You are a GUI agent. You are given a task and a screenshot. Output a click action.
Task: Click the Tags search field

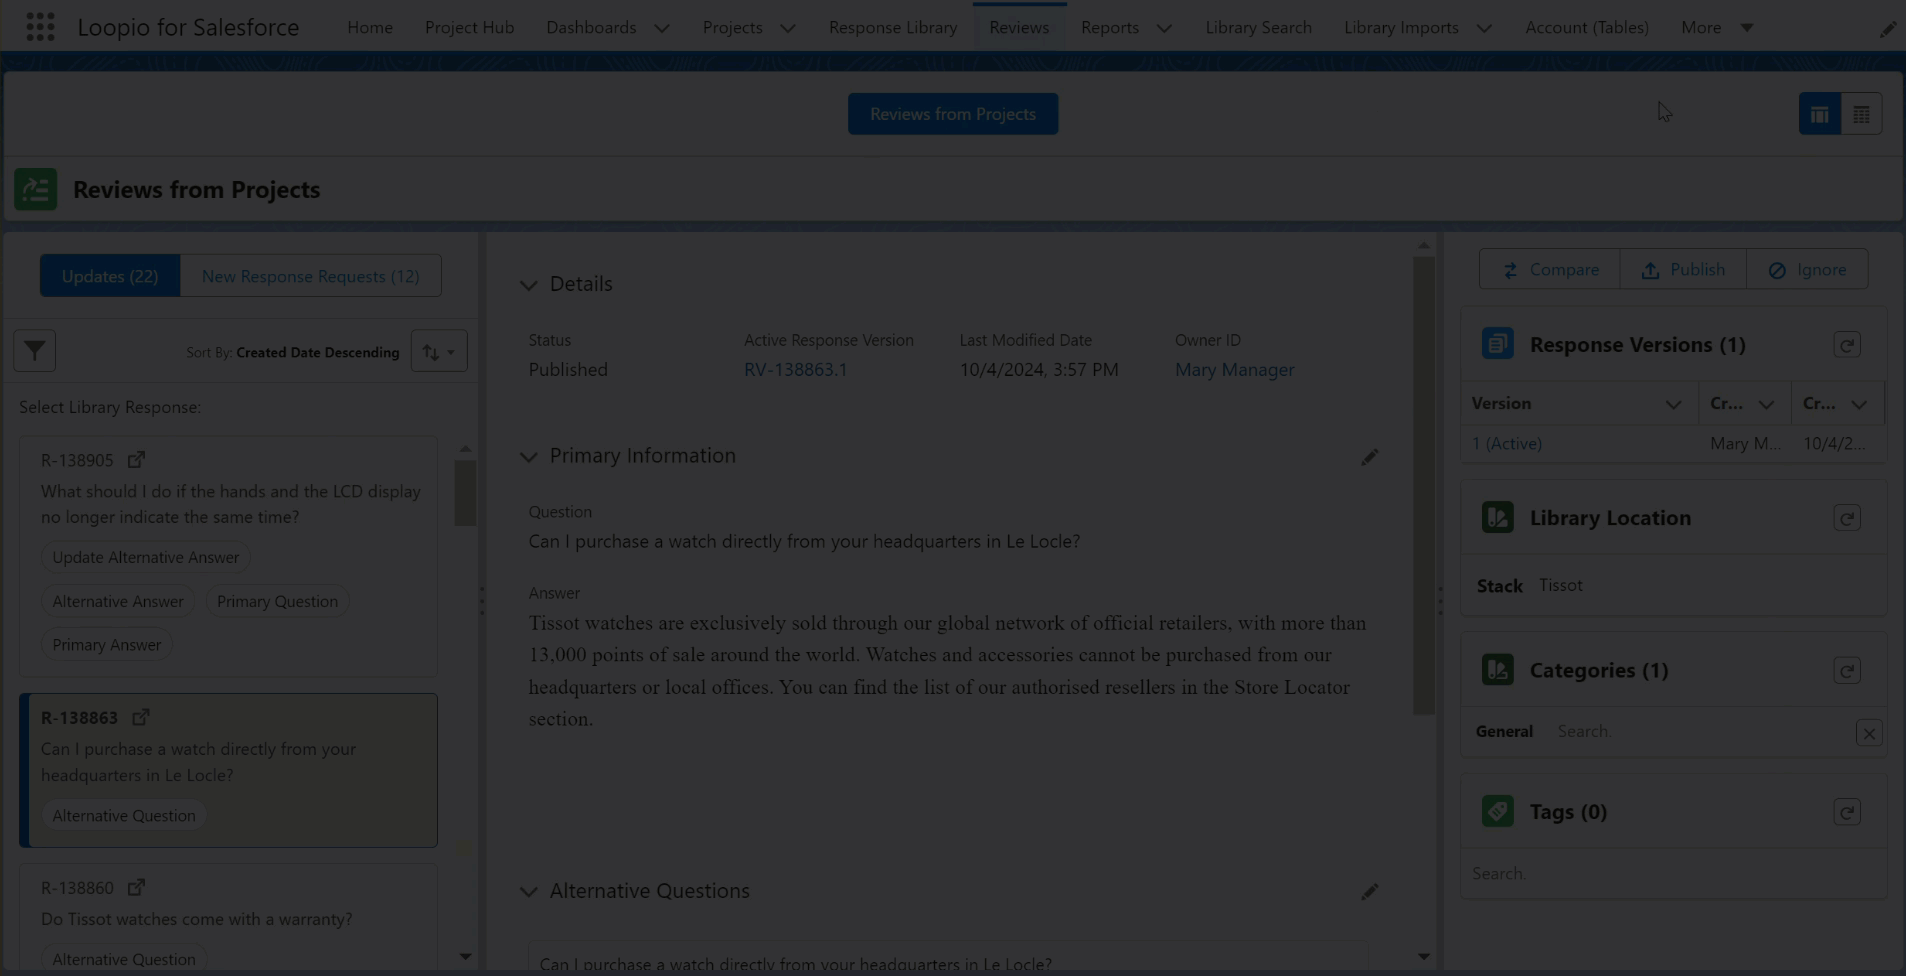1672,874
